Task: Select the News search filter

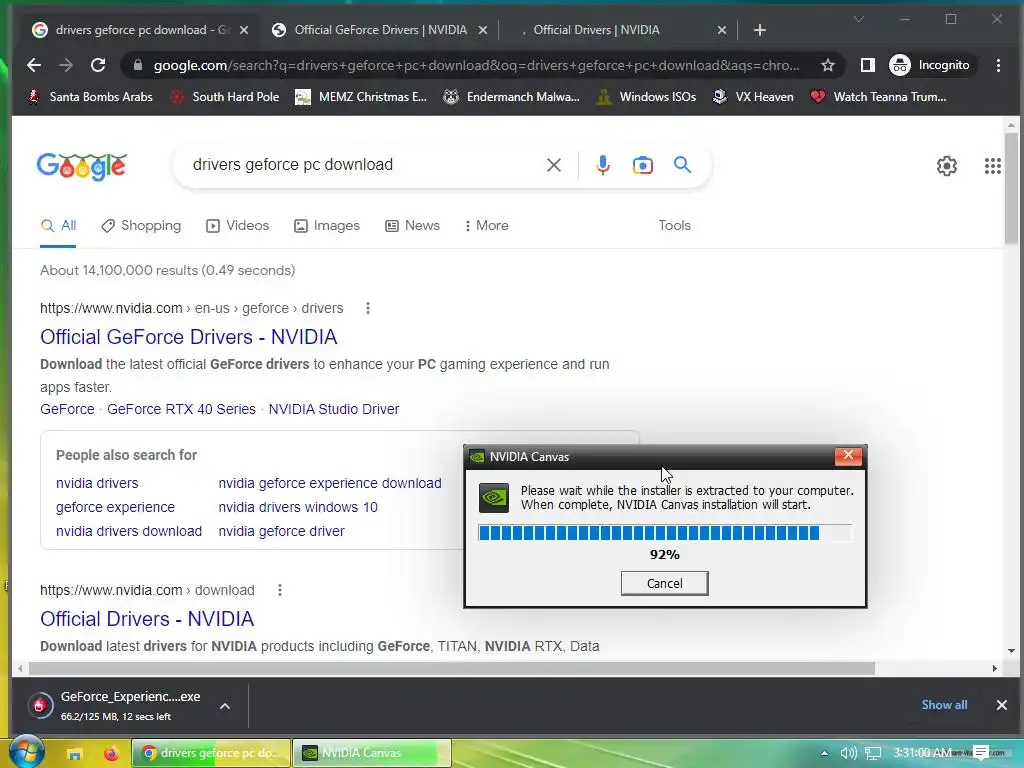Action: tap(412, 225)
